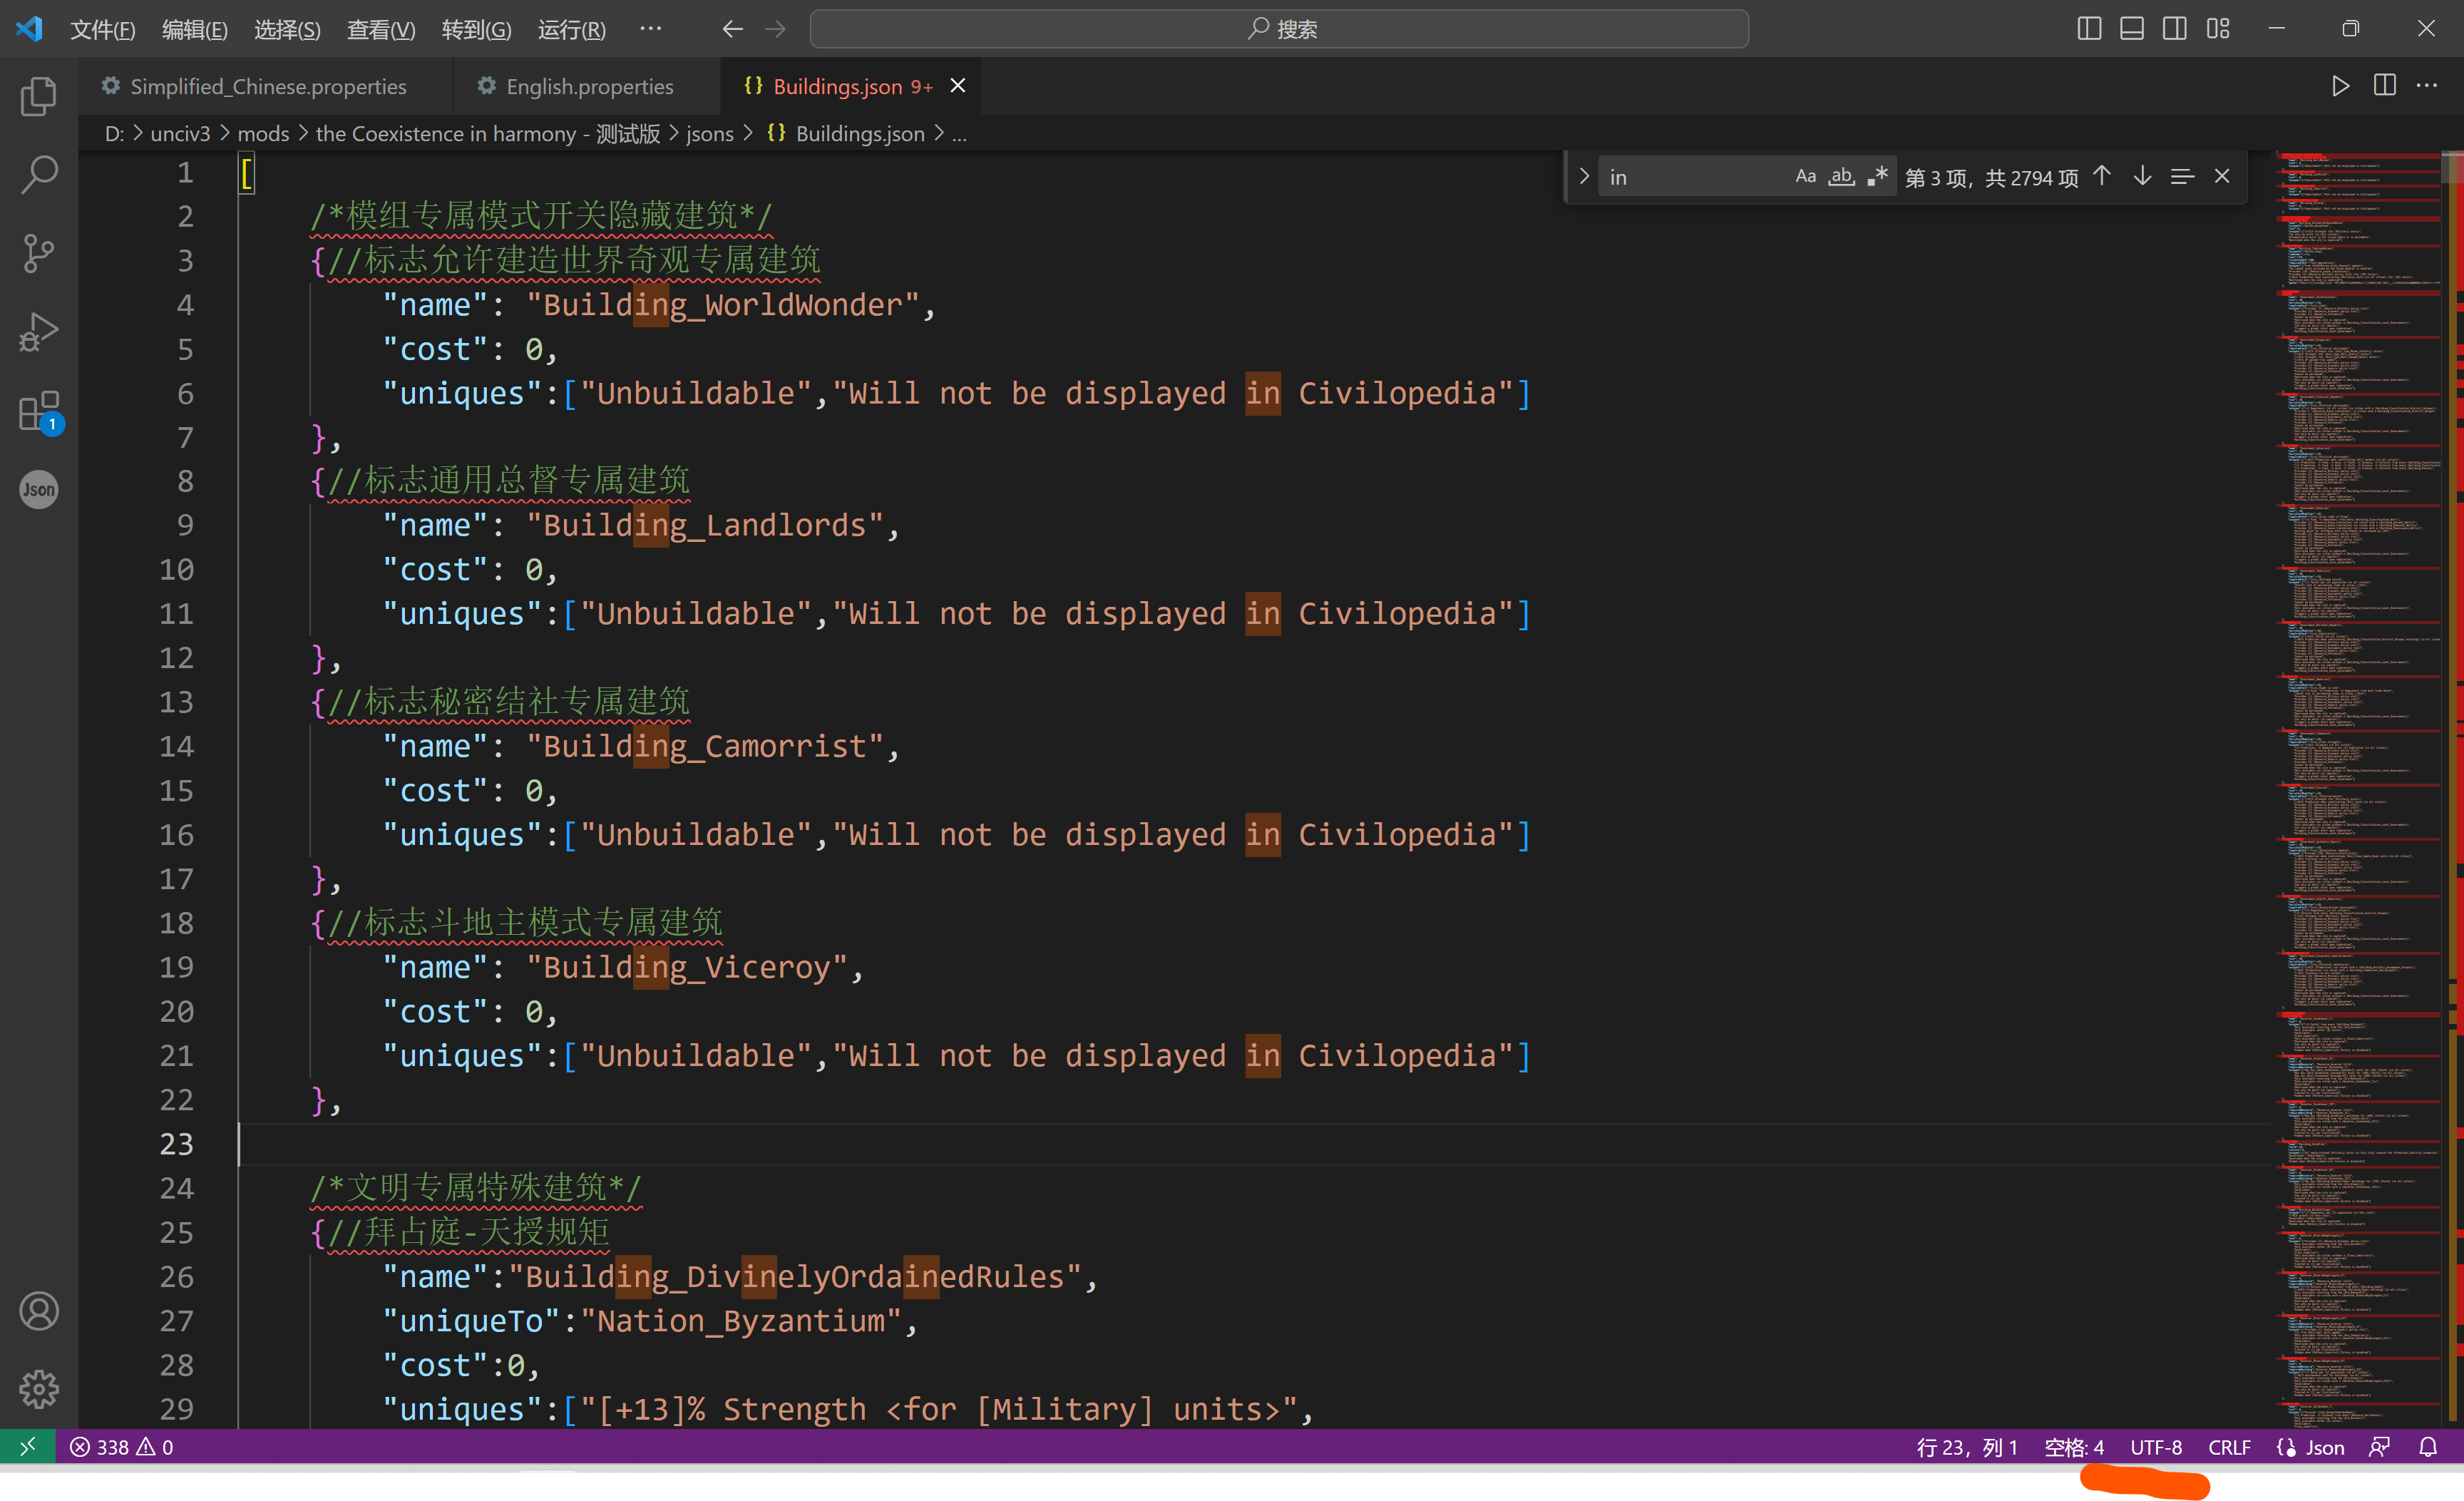Open the Run and Debug view
The width and height of the screenshot is (2464, 1501).
point(38,332)
